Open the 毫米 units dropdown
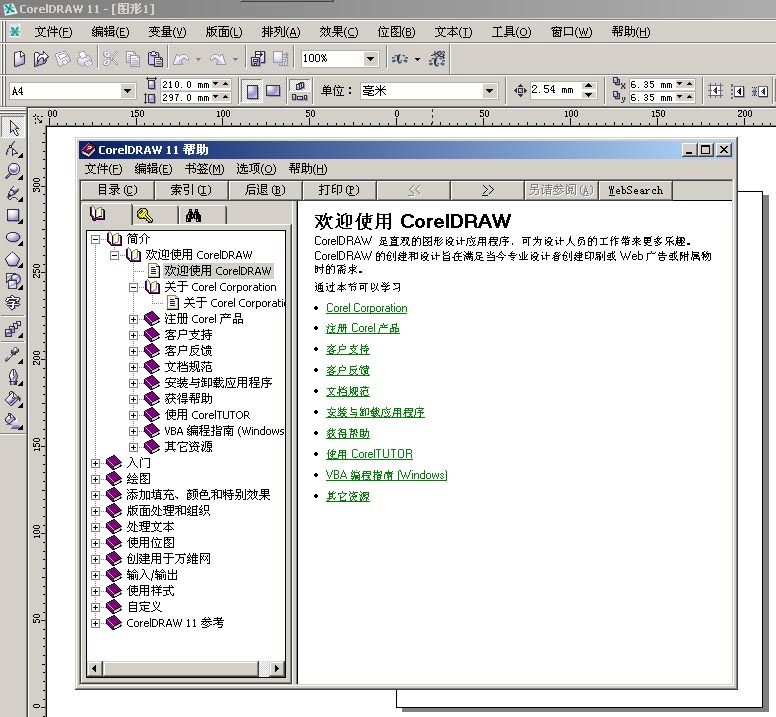 coord(489,91)
